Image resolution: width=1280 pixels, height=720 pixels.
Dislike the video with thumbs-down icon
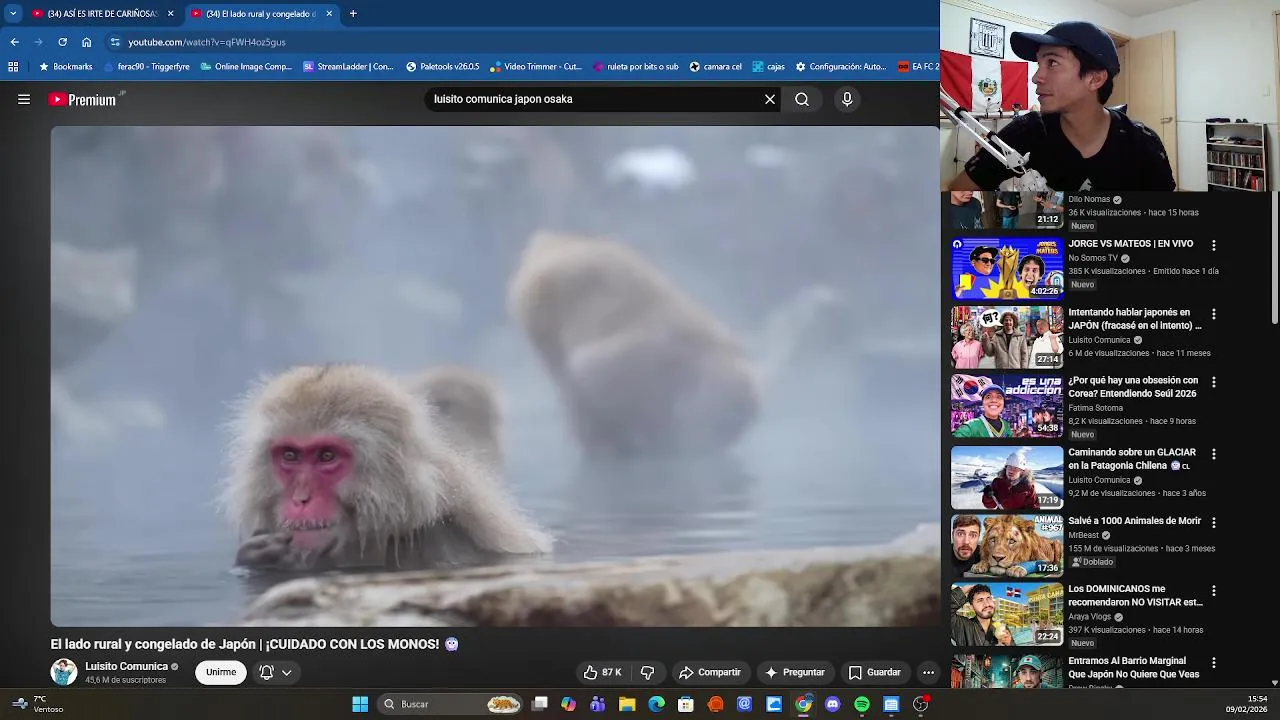point(647,672)
